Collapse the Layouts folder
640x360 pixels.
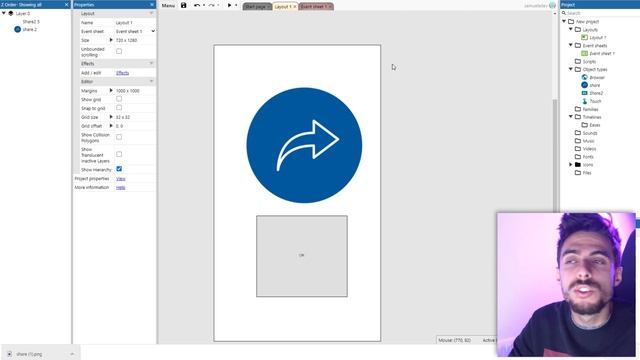pyautogui.click(x=571, y=29)
